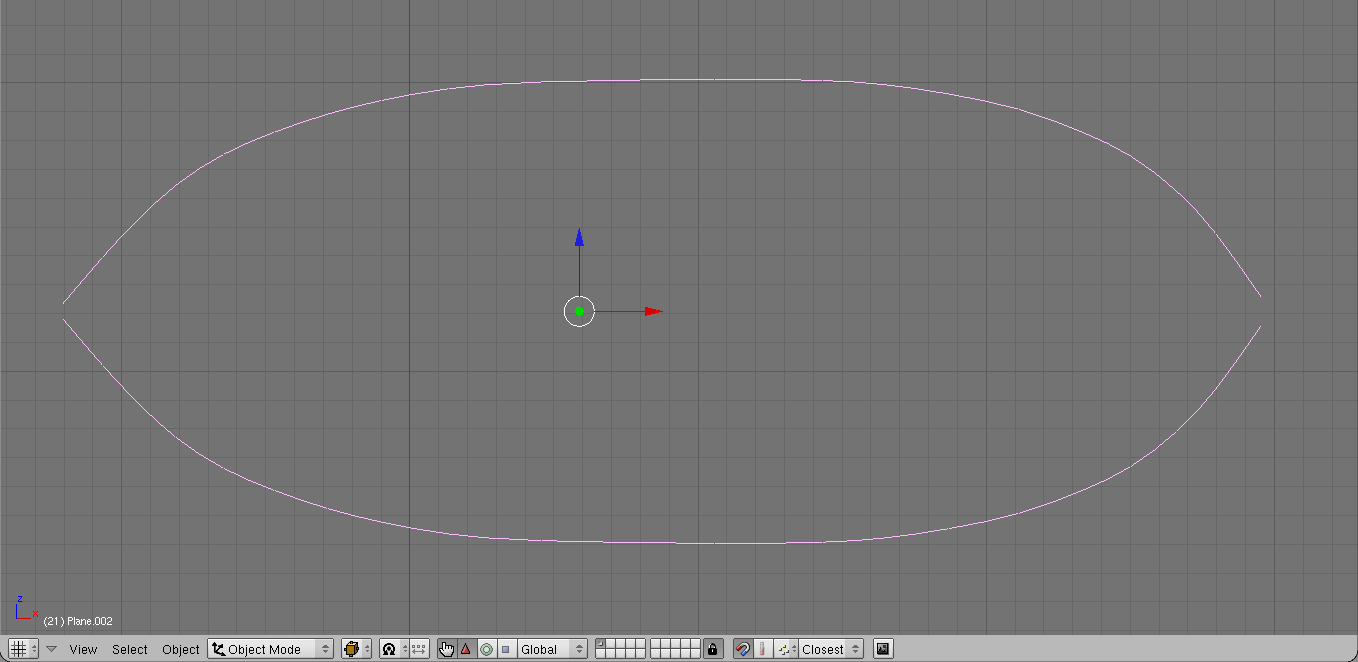Select the scale manipulator square icon

505,649
